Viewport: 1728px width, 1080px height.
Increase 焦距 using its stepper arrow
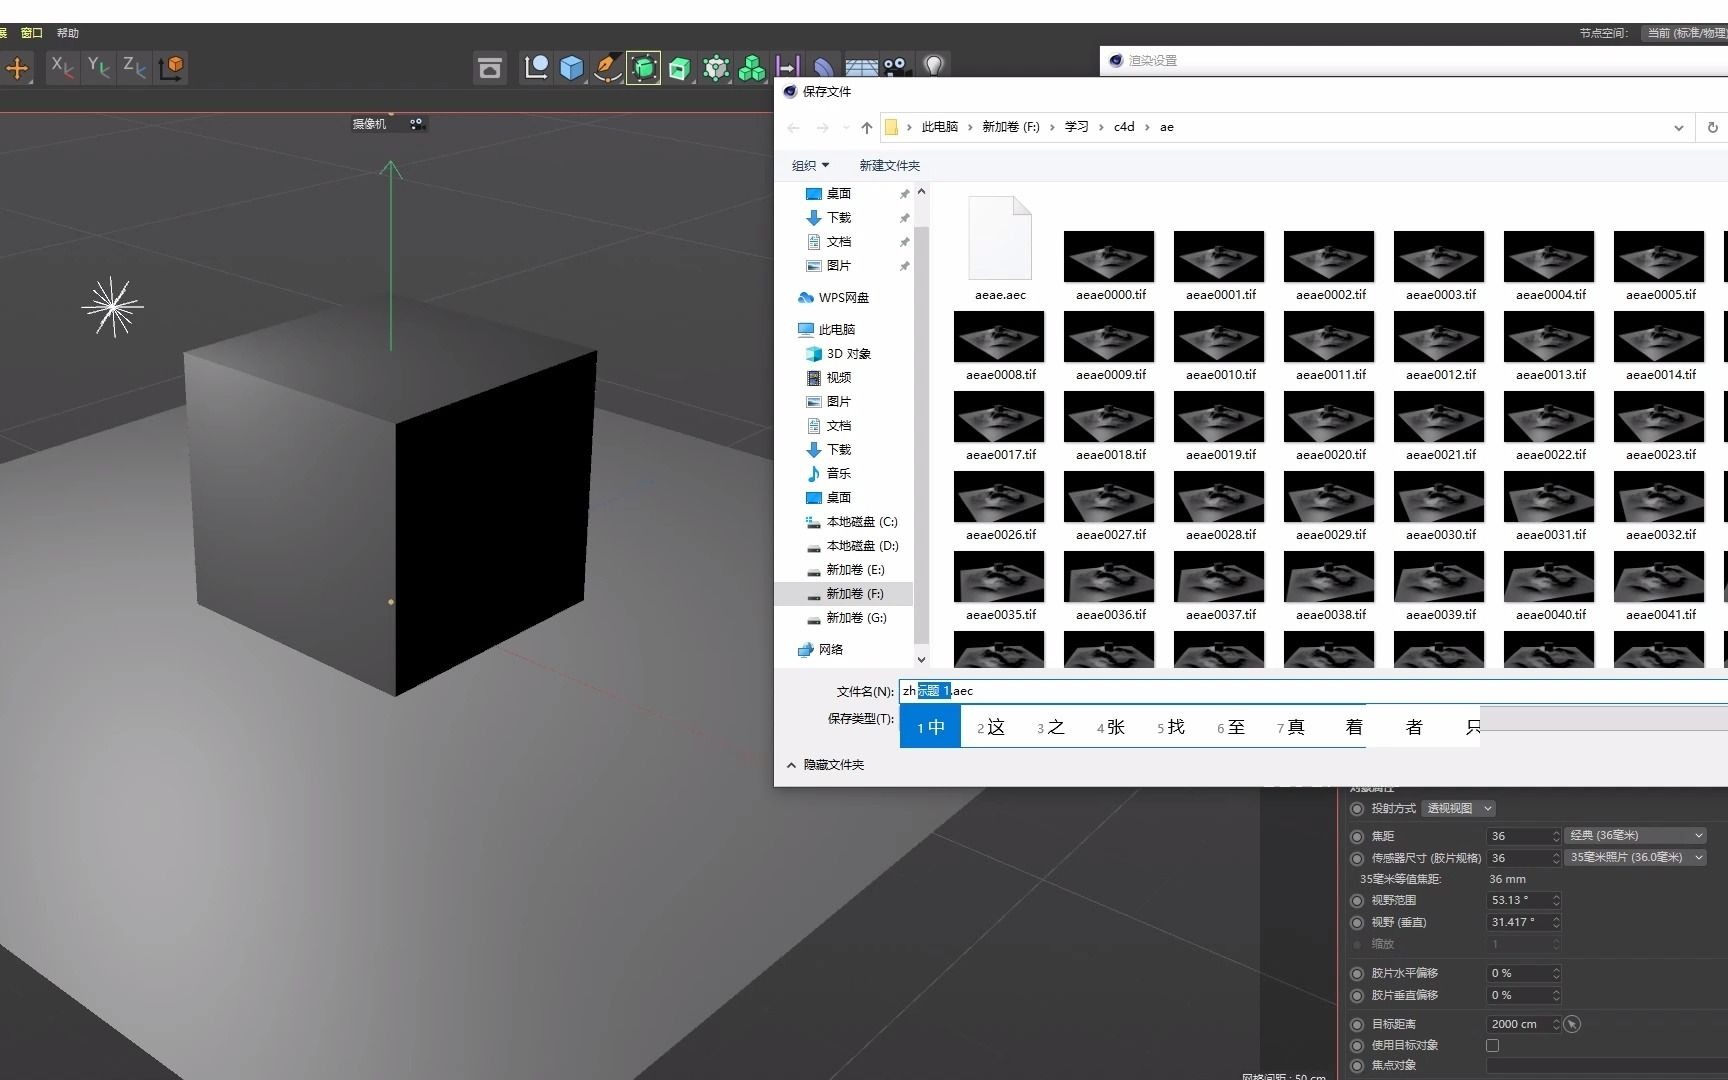click(1554, 831)
